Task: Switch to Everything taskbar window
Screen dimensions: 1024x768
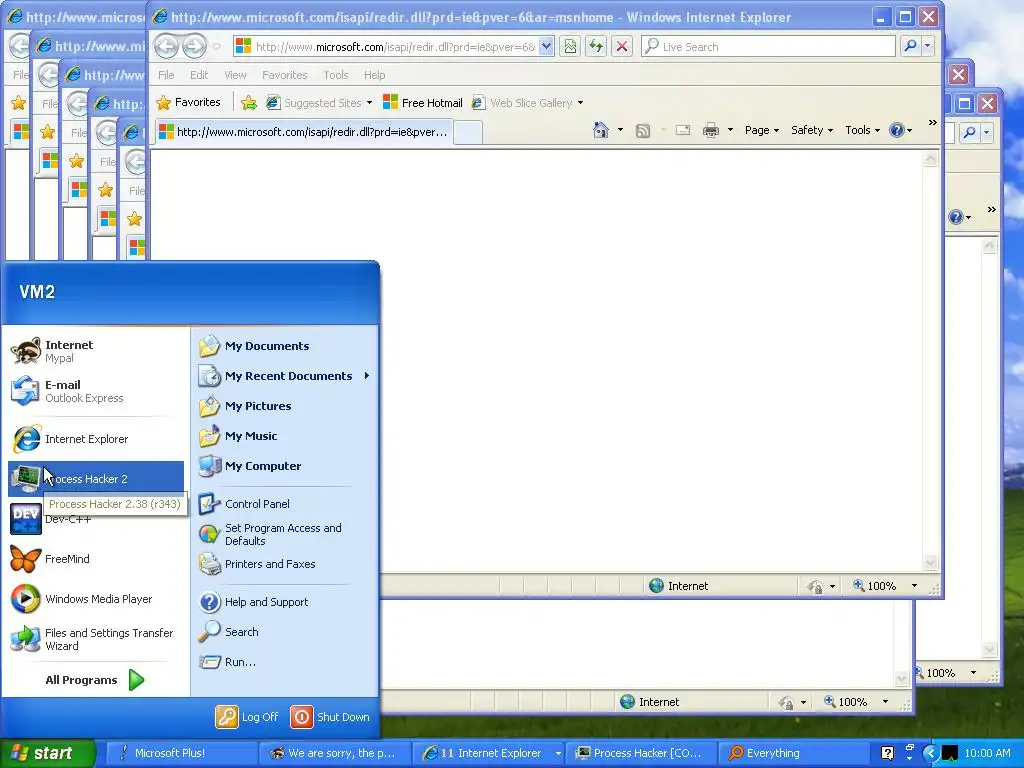Action: point(792,753)
